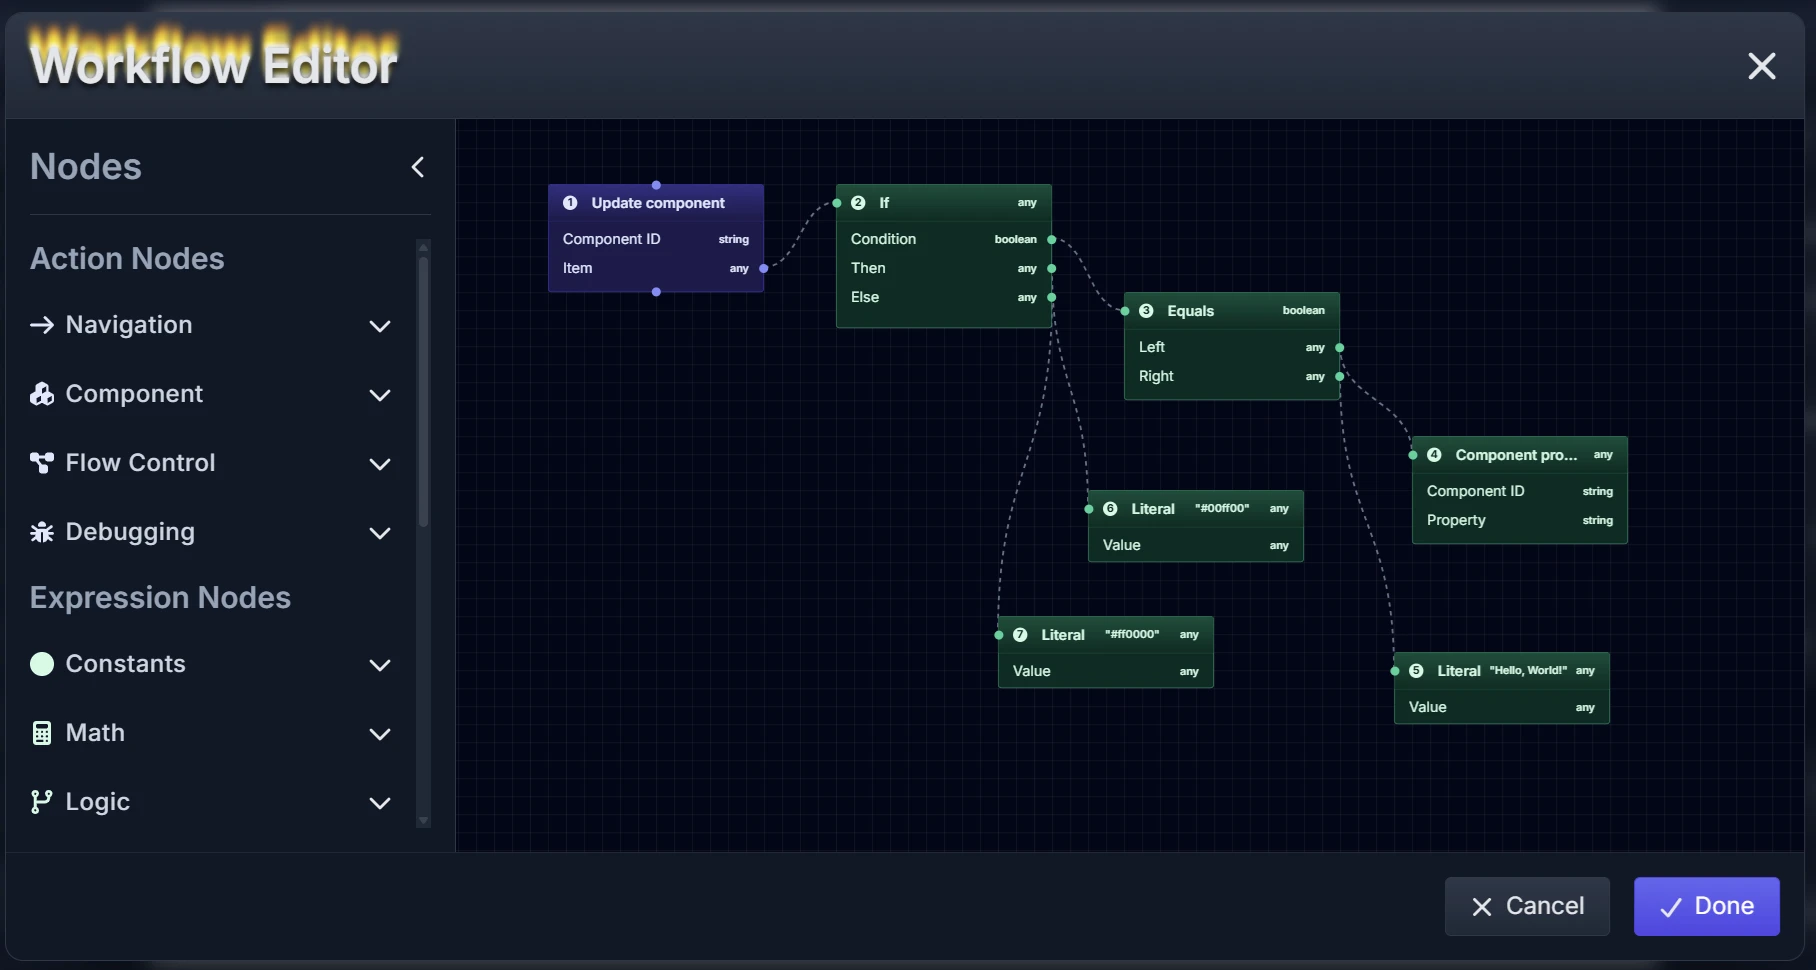Click the Value row of the #00ff00 literal
This screenshot has width=1816, height=970.
point(1196,545)
